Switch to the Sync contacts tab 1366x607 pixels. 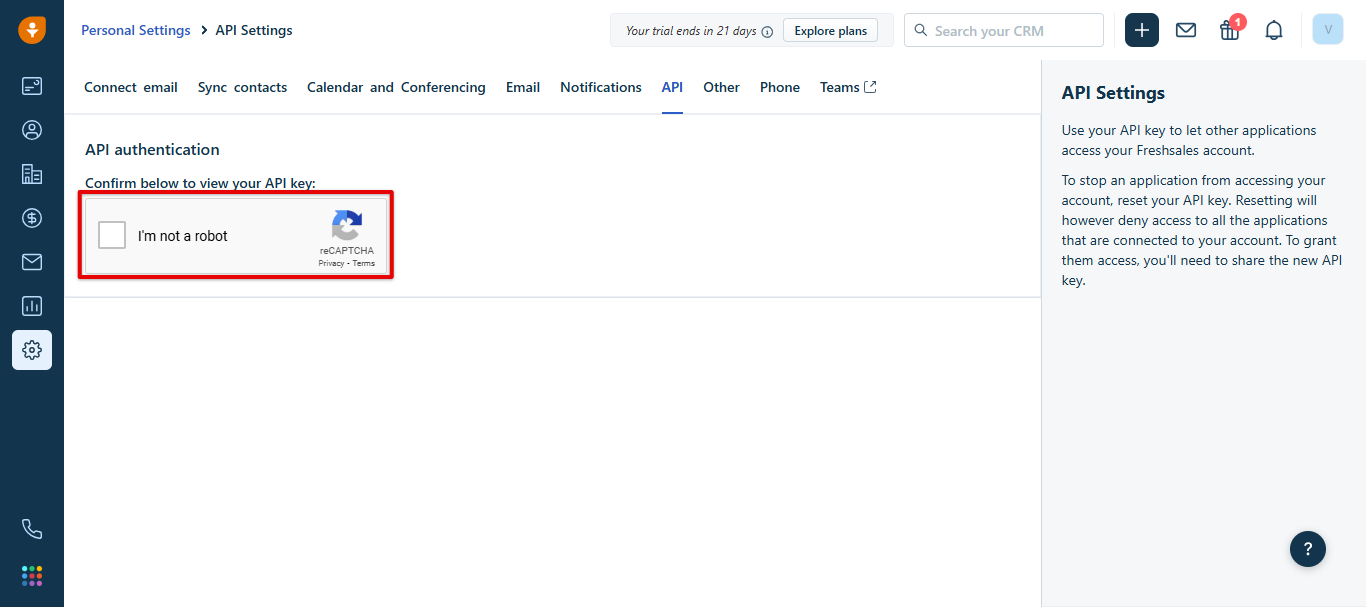(x=242, y=87)
